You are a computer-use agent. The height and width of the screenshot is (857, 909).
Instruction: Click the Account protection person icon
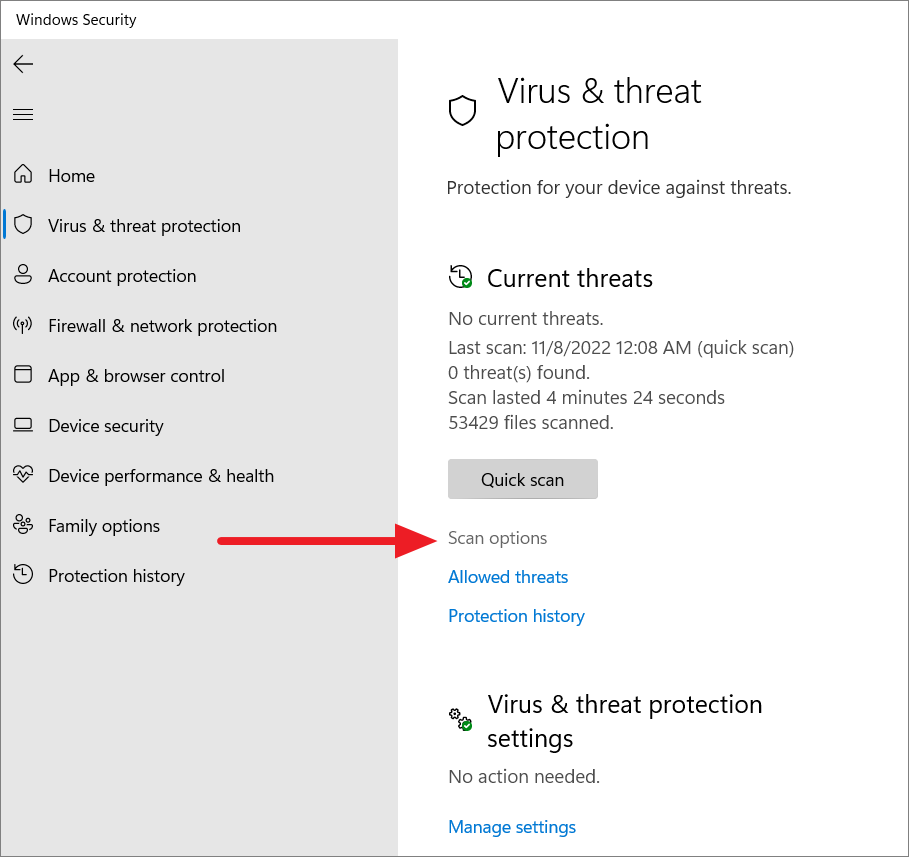pos(23,274)
